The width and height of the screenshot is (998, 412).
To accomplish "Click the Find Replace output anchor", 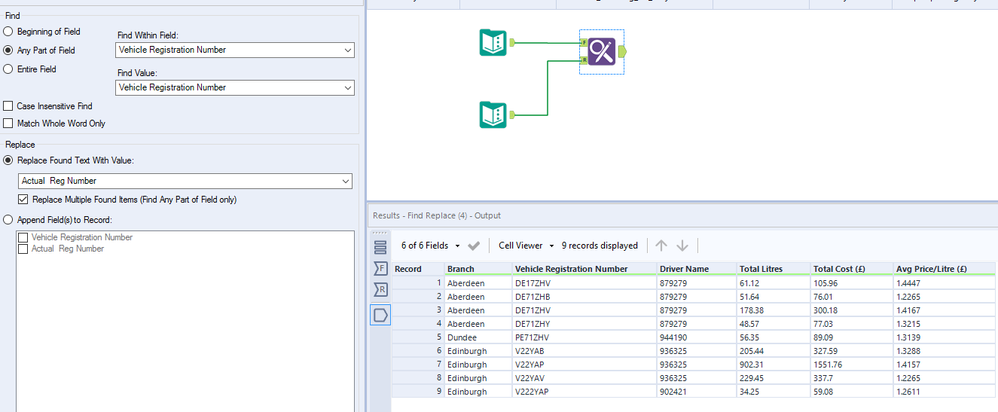I will [622, 51].
